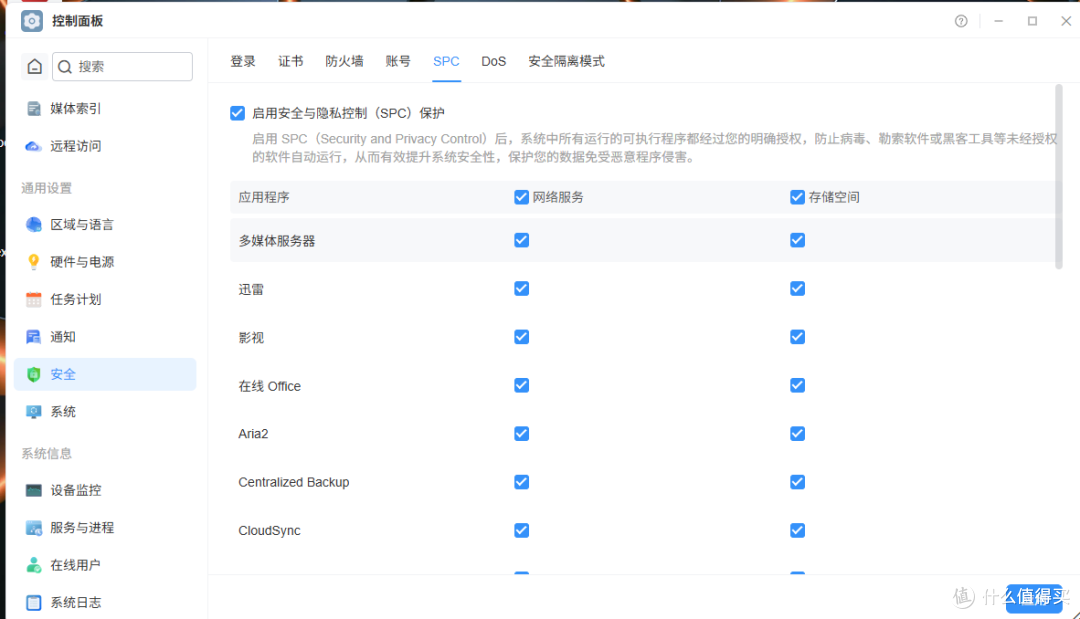Click the hardware and power bulb icon
Screen dimensions: 1080x619
coord(33,262)
